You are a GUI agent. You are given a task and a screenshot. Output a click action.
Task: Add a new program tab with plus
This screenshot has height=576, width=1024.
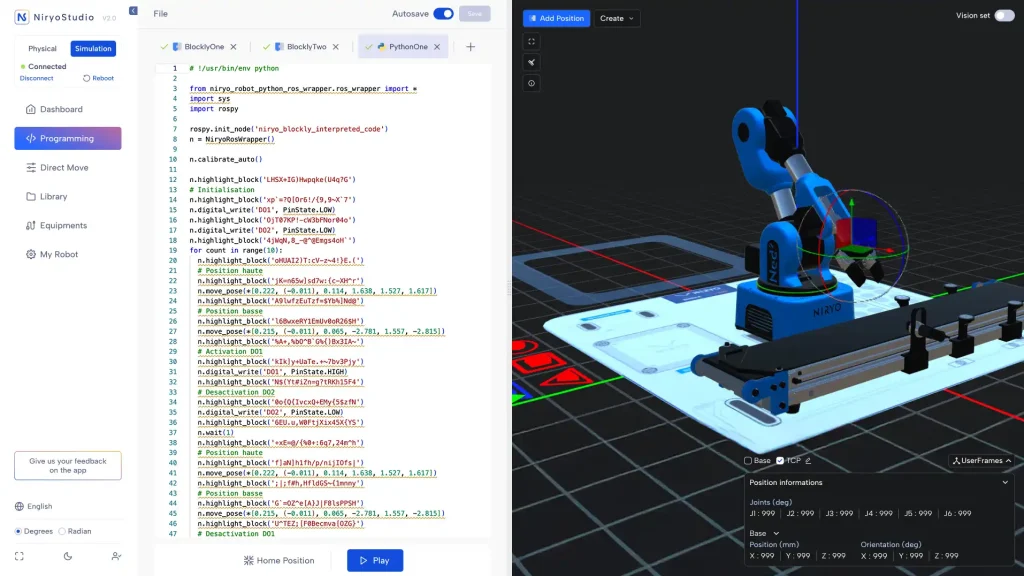pyautogui.click(x=471, y=47)
